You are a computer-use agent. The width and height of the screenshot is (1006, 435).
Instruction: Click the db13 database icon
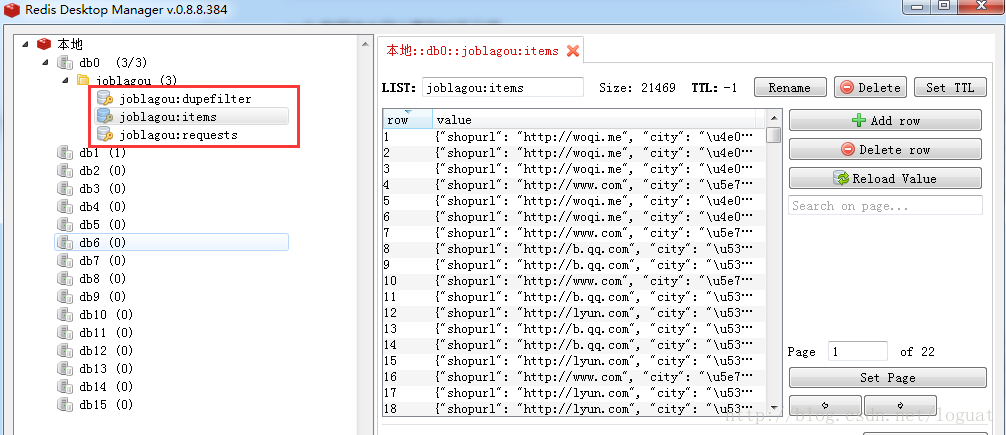click(x=64, y=368)
